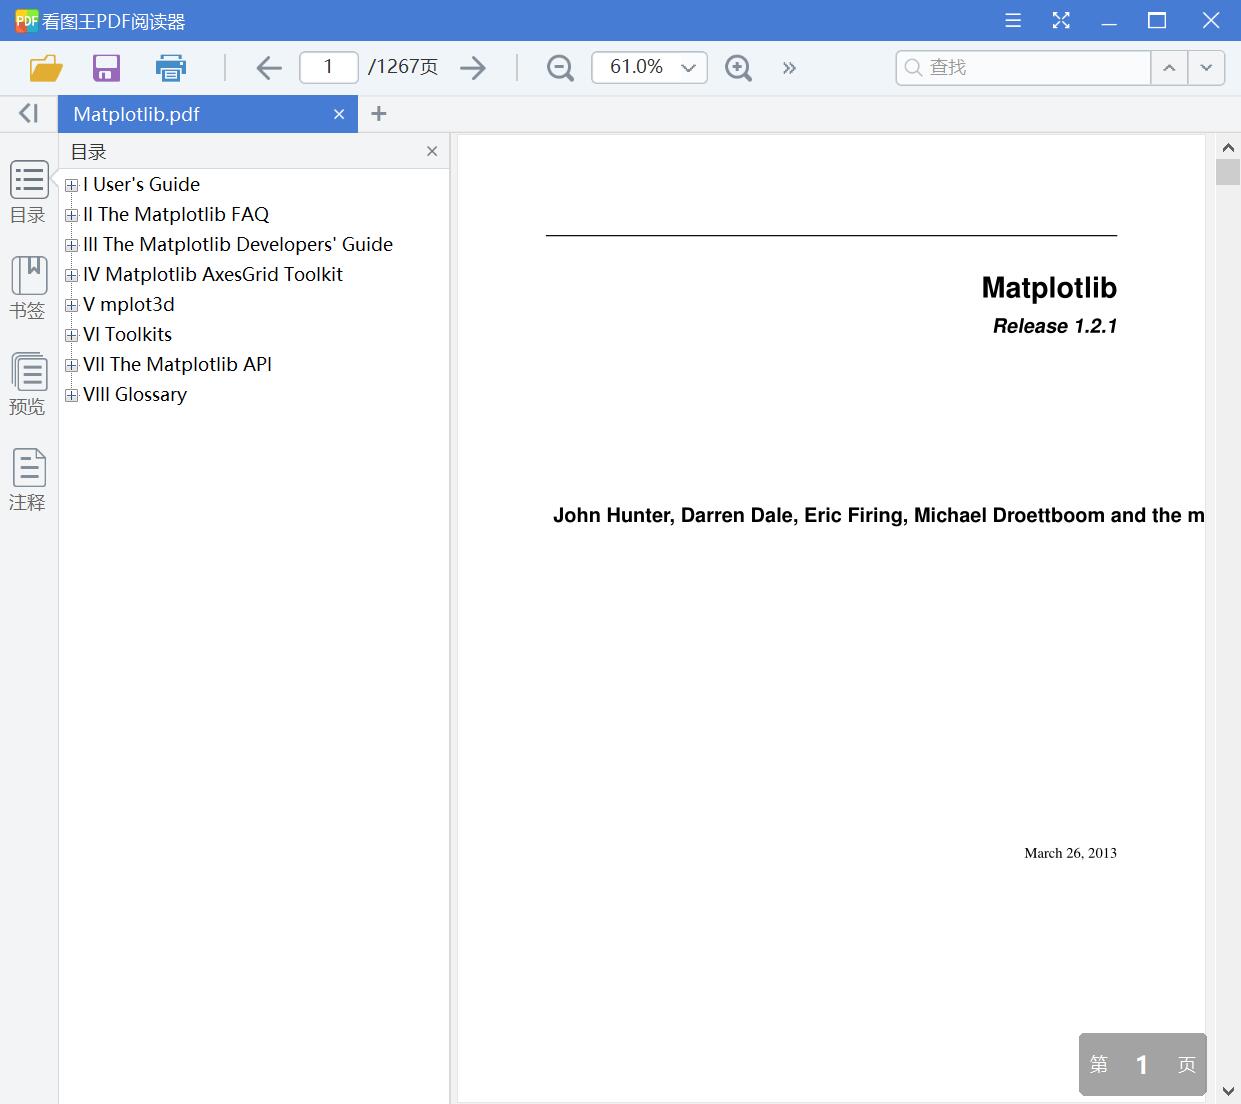Expand the VIII Glossary tree node

71,394
